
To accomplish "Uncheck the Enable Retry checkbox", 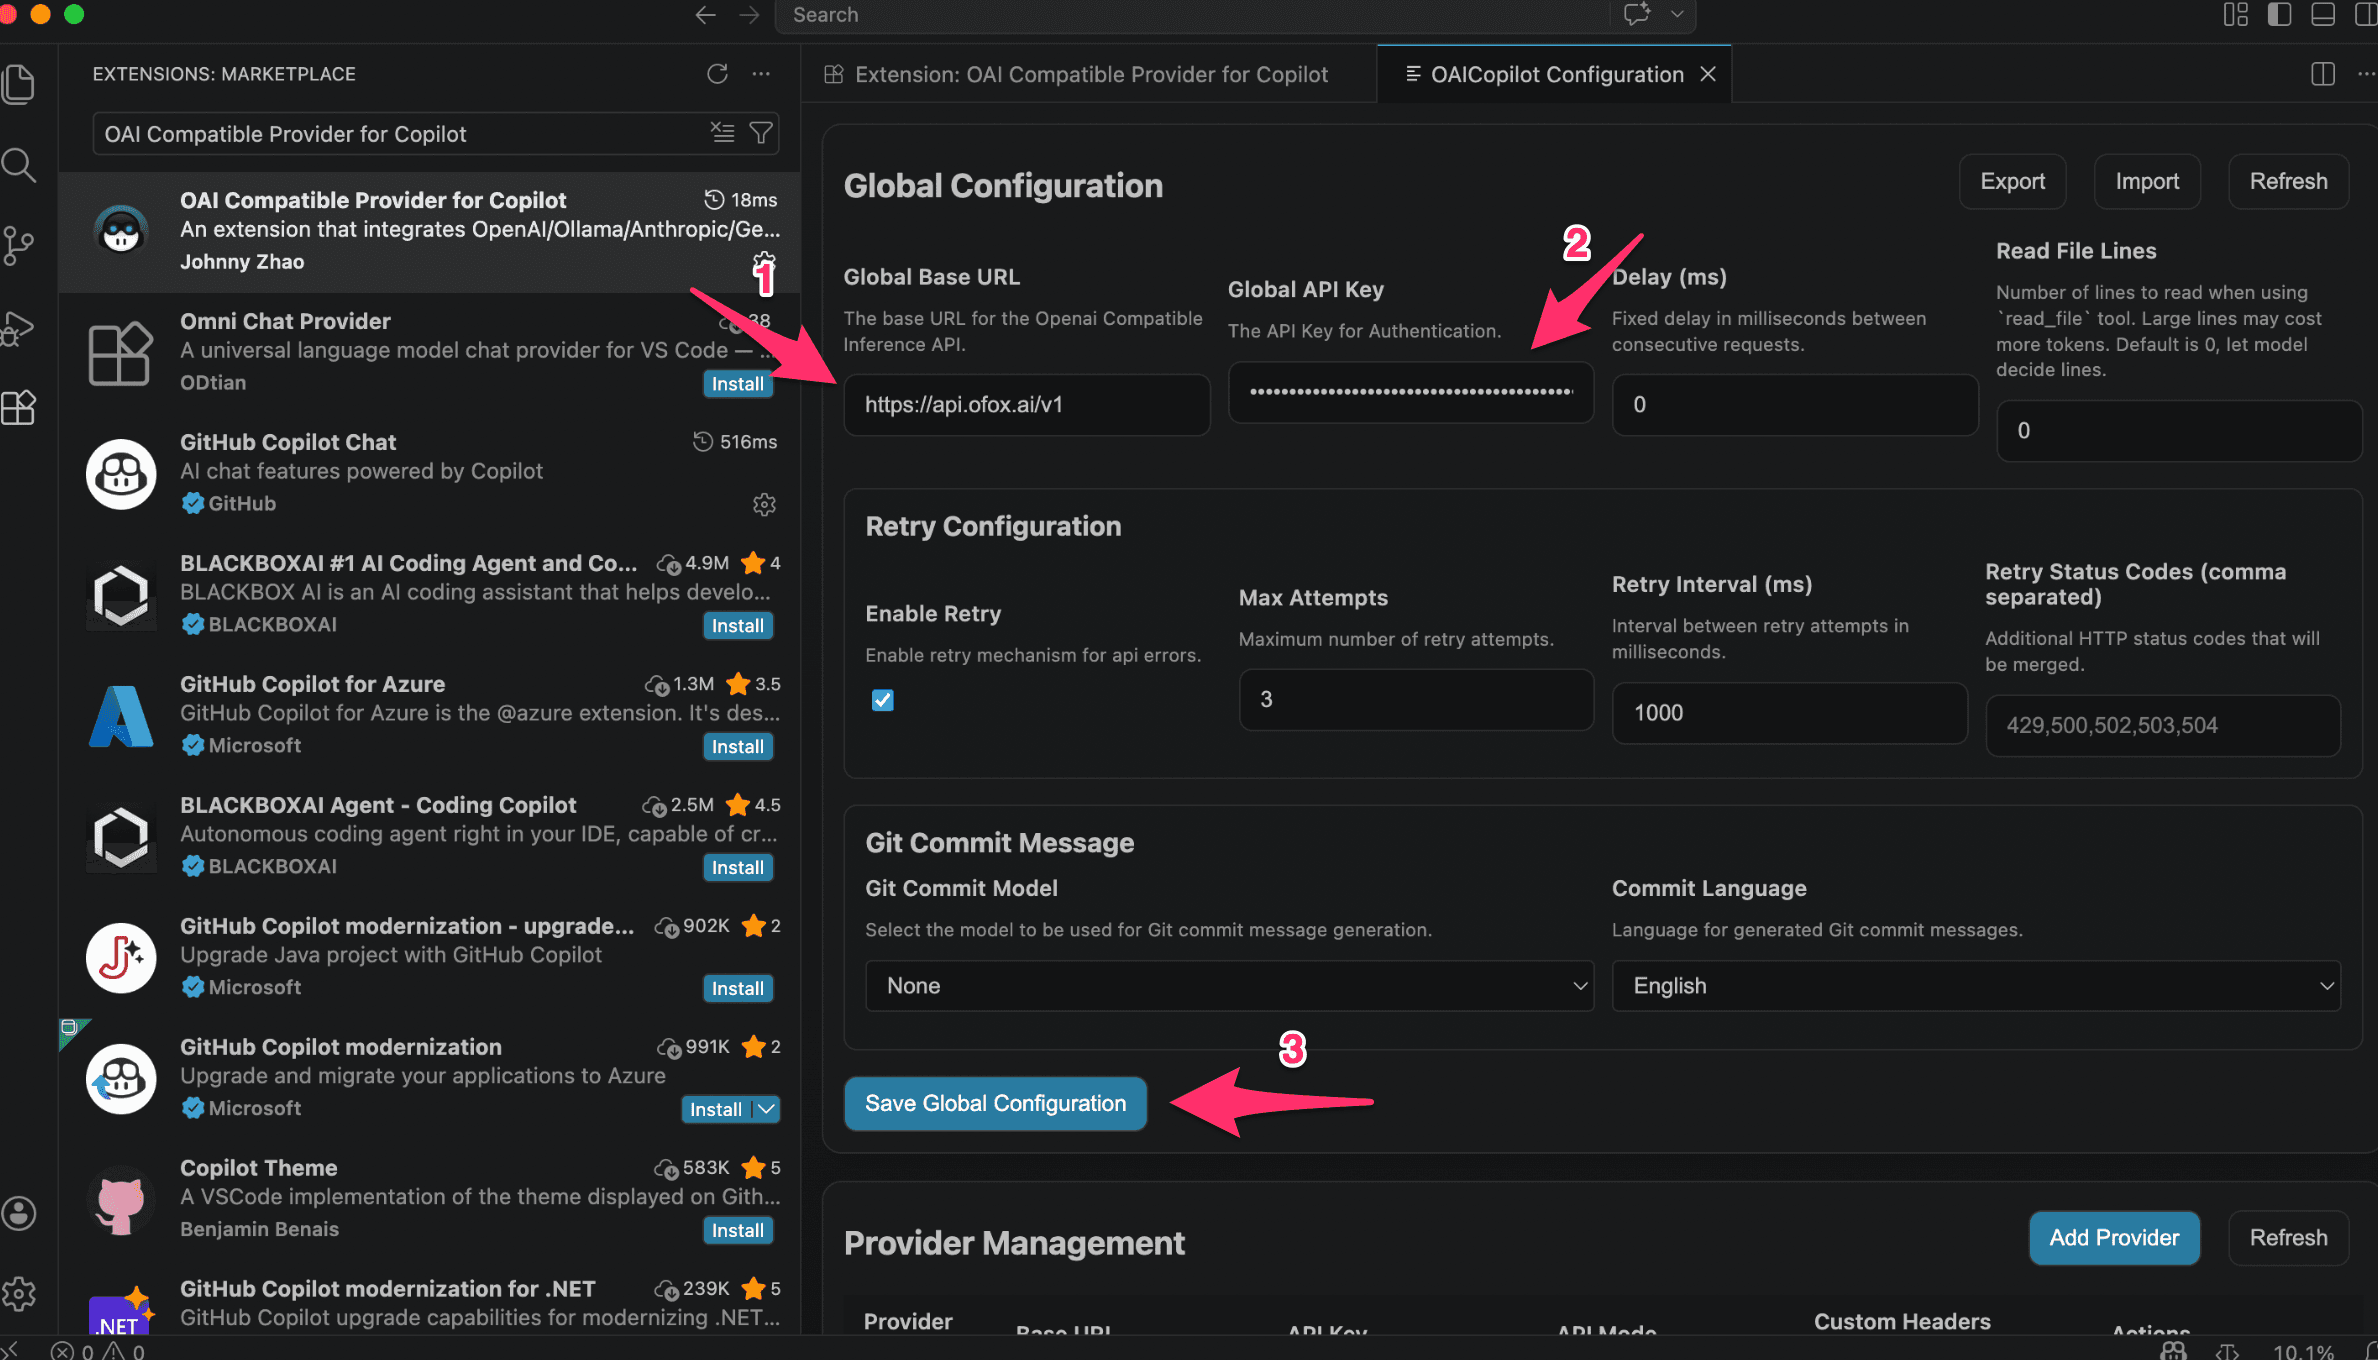I will (882, 700).
